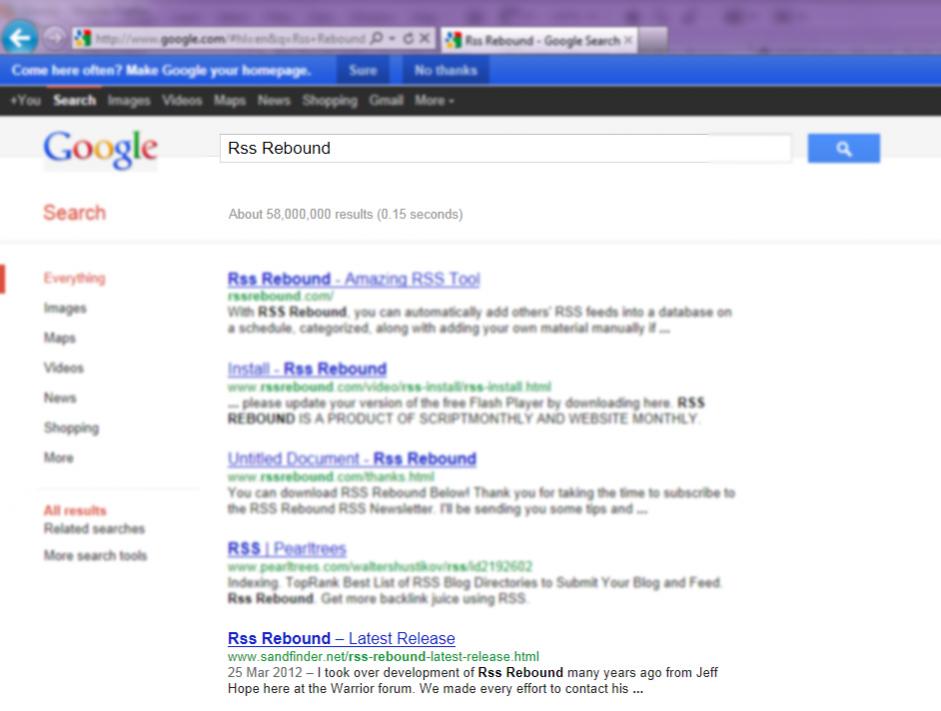Expand the More dropdown in top bar
Screen dimensions: 941x711
[x=434, y=100]
